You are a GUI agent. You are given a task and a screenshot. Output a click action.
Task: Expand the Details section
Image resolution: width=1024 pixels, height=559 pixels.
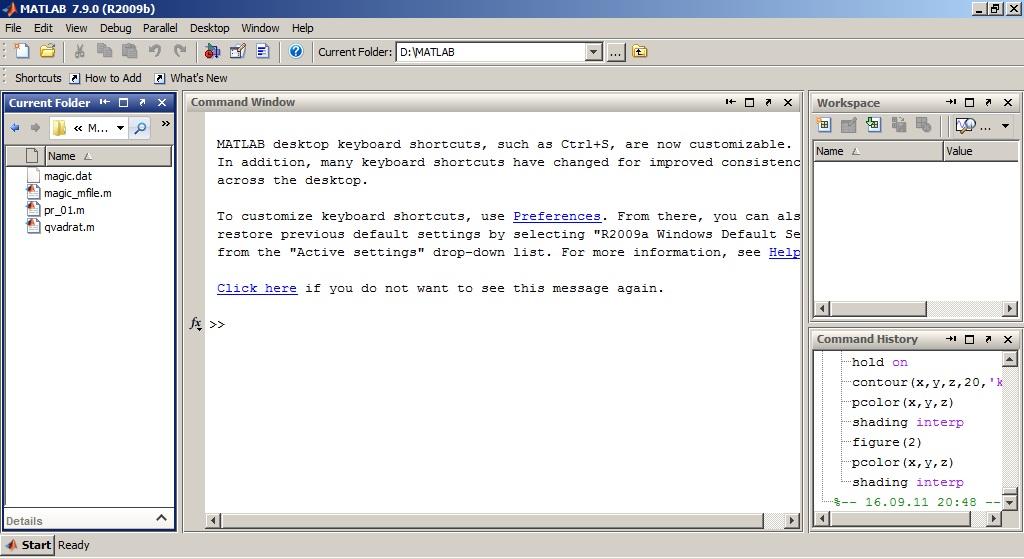(x=161, y=518)
